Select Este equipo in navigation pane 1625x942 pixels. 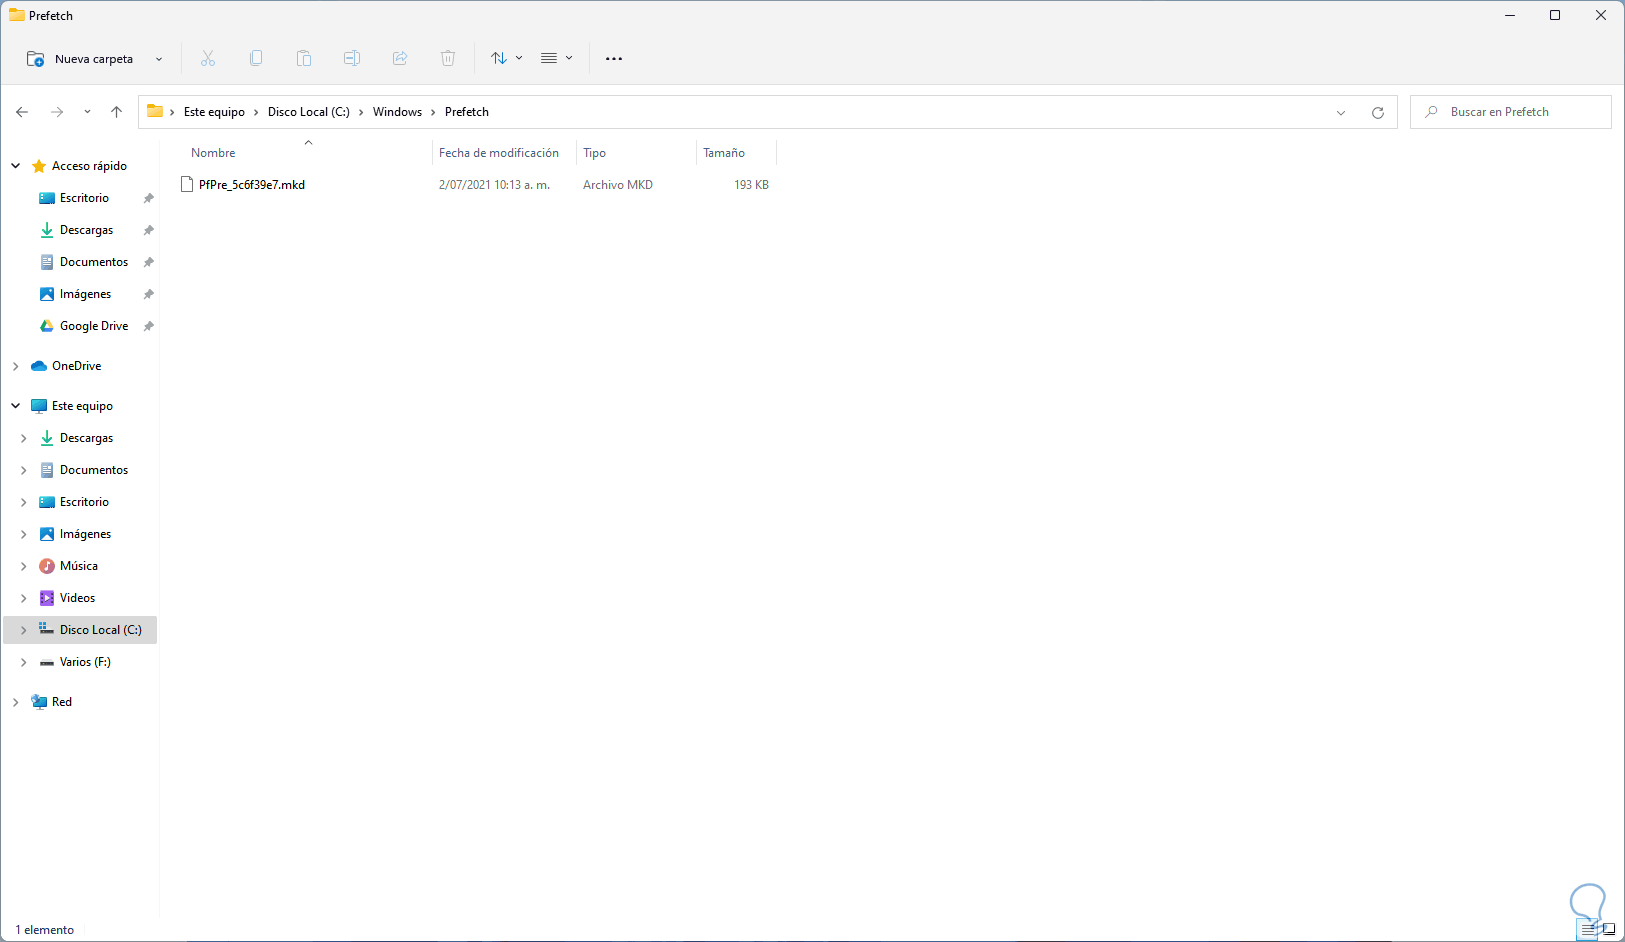pyautogui.click(x=82, y=406)
